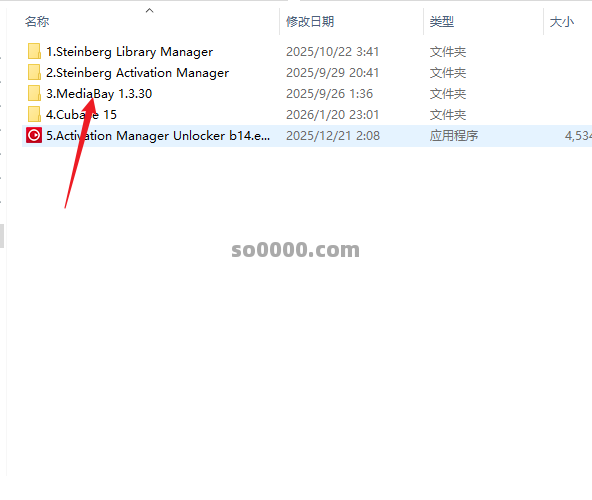Toggle the sort direction arrow above 名称
The width and height of the screenshot is (592, 500).
pos(150,11)
